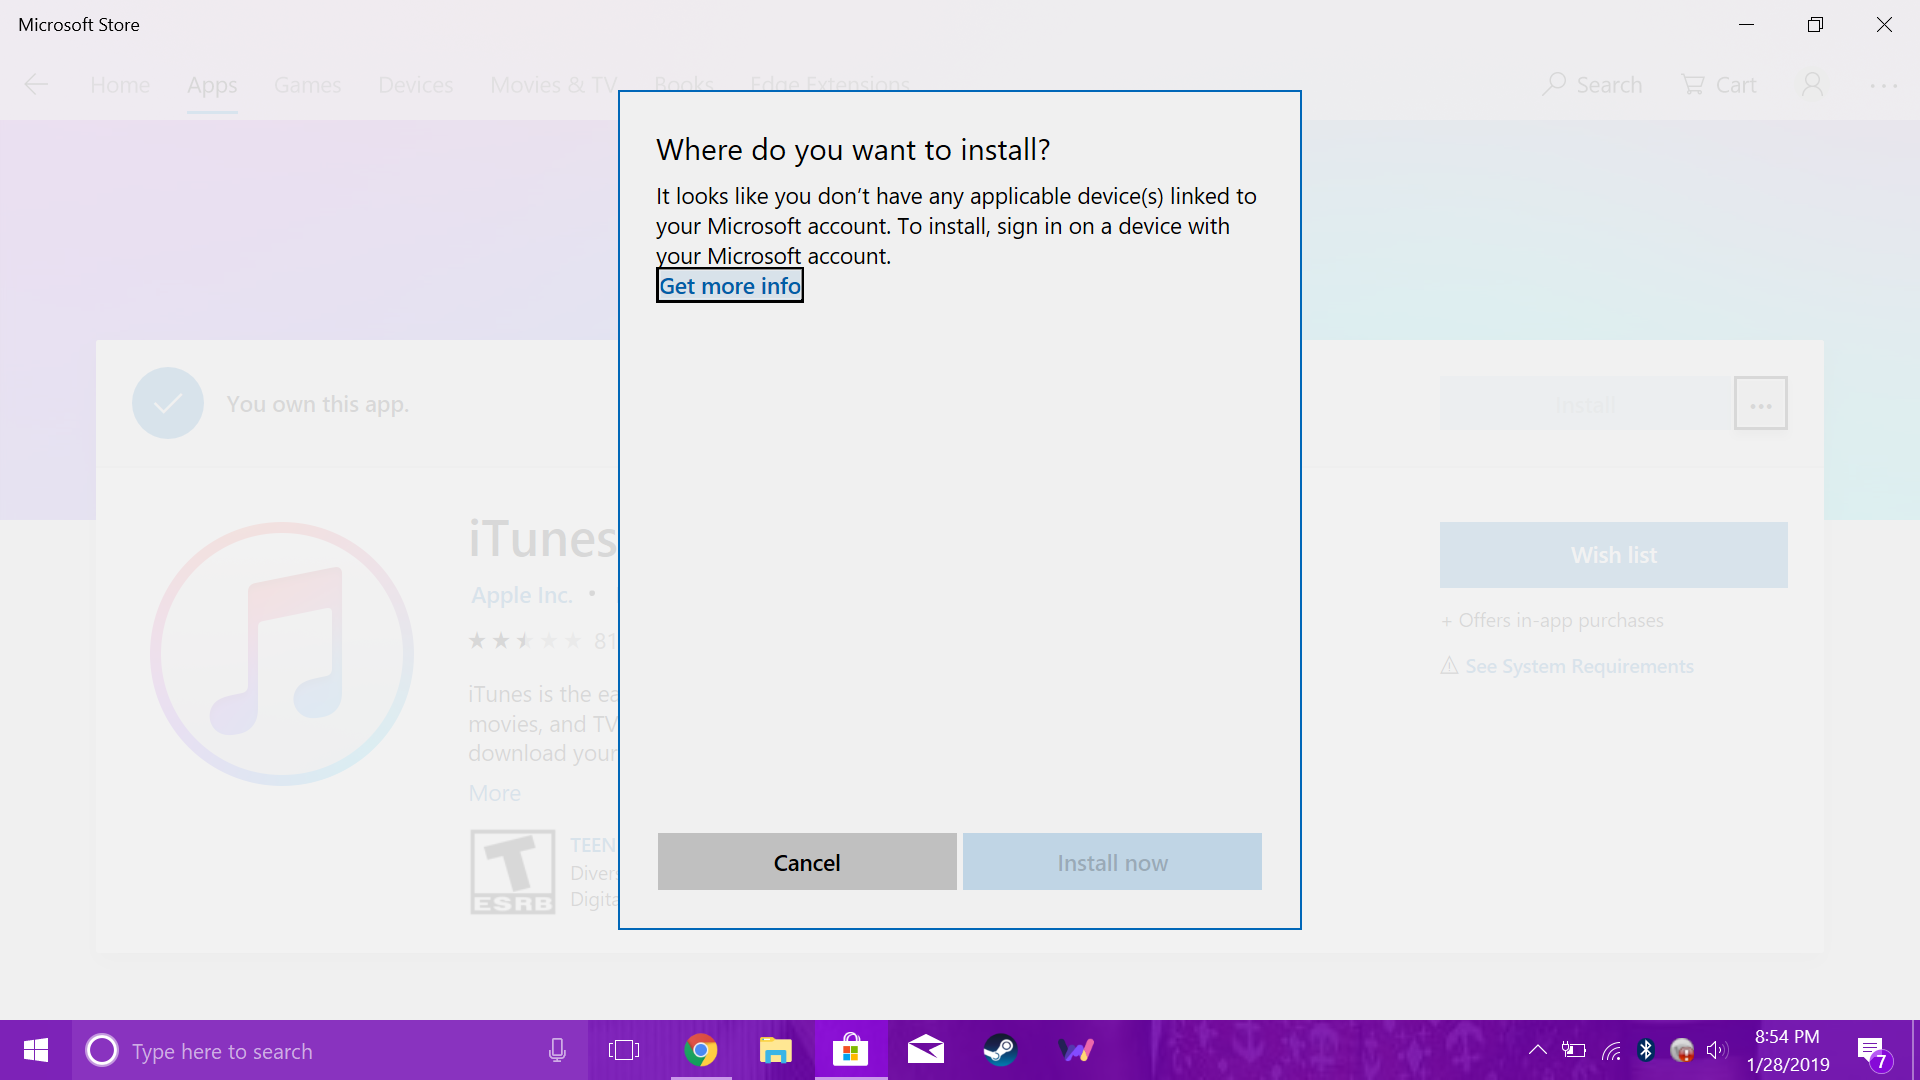Select the Games tab in Microsoft Store
The image size is (1920, 1080).
307,84
